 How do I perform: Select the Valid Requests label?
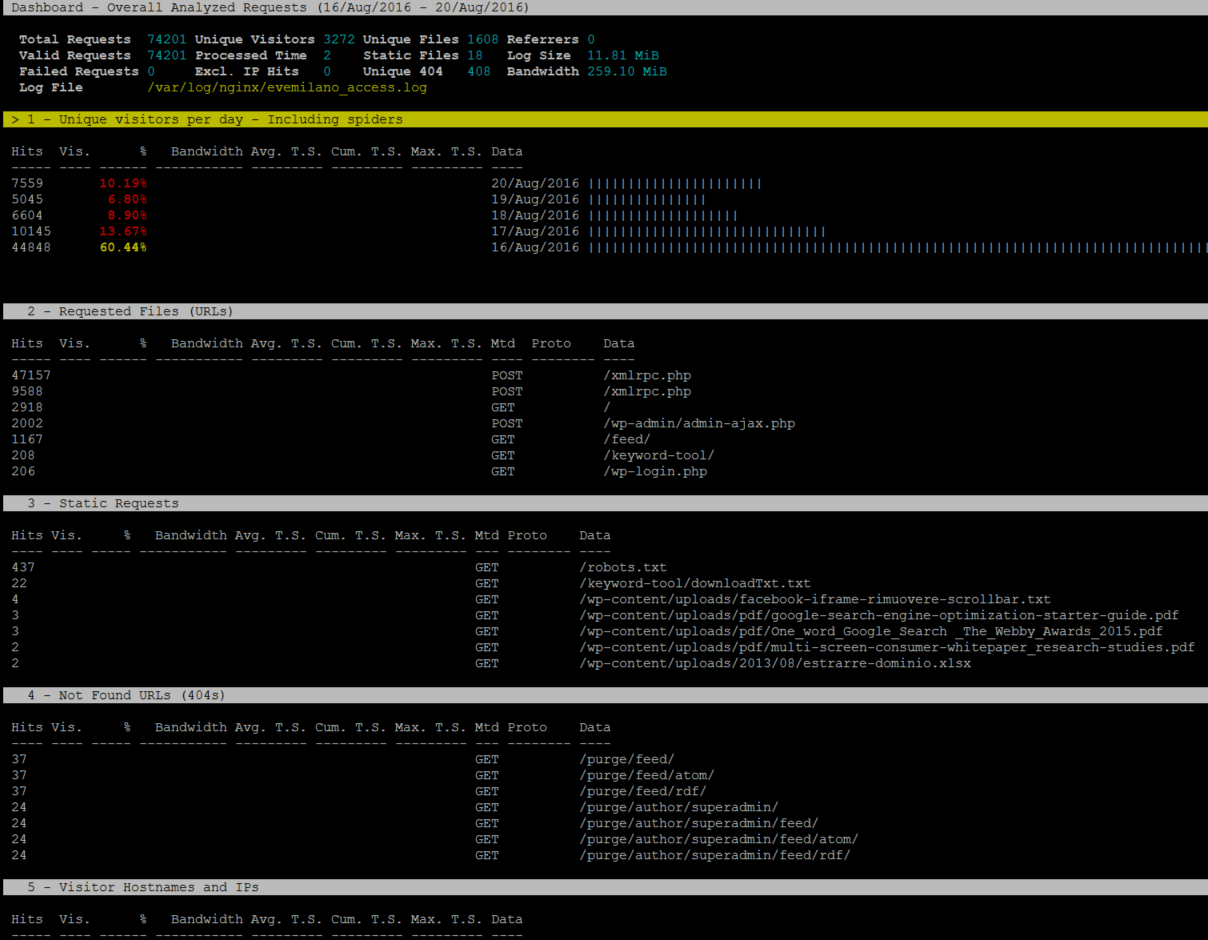(75, 56)
